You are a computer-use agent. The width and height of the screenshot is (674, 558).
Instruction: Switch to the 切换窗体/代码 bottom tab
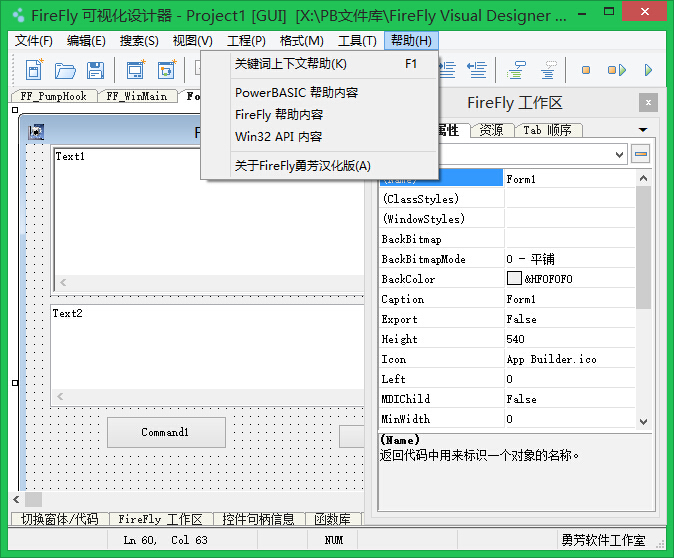click(60, 519)
